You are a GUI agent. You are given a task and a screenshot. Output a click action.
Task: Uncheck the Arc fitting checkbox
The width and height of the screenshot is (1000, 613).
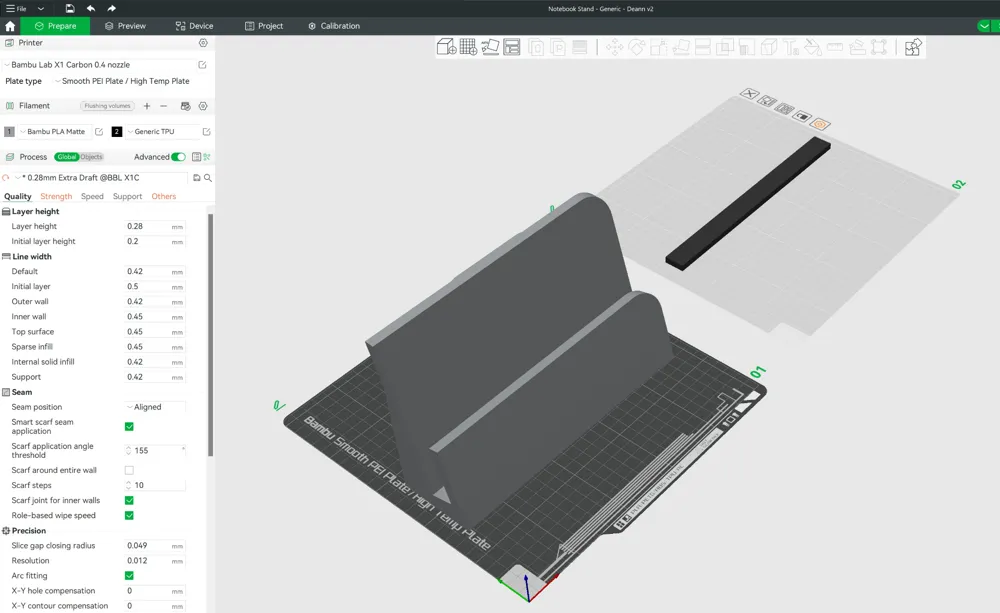point(129,575)
